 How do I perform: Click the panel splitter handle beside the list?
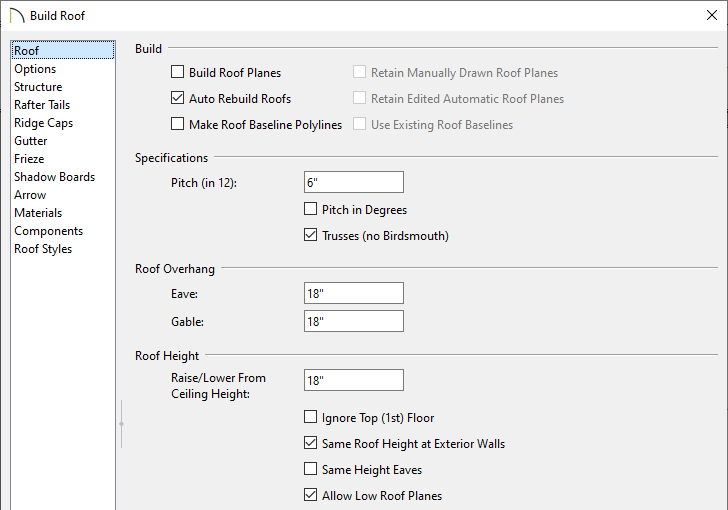tap(122, 424)
